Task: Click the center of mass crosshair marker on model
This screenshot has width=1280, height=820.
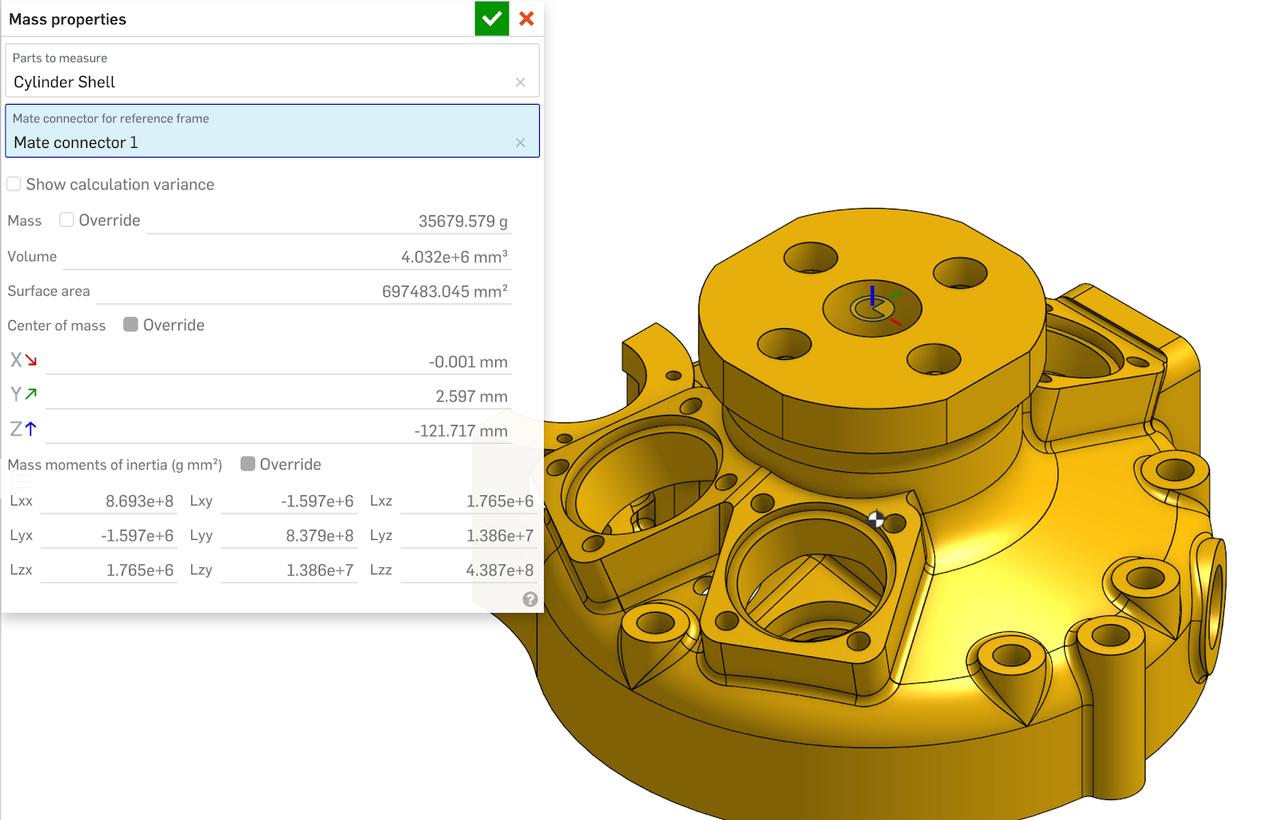Action: (877, 519)
